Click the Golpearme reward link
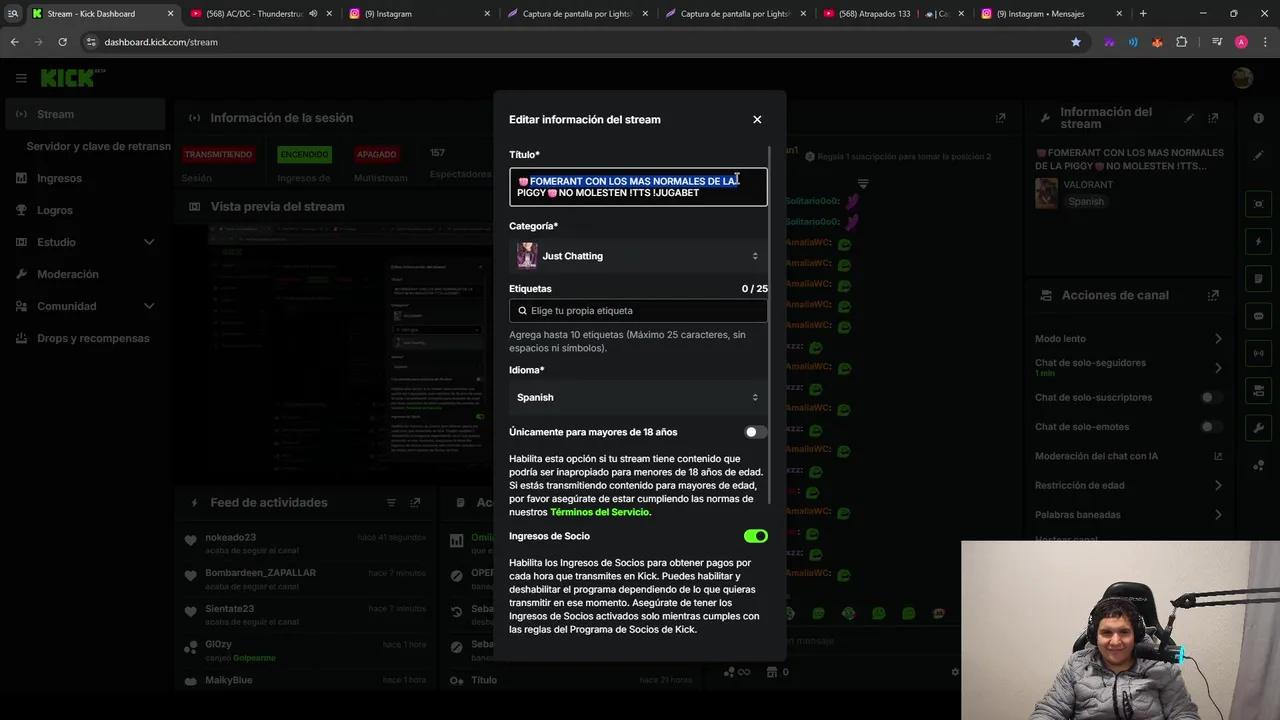The height and width of the screenshot is (720, 1280). coord(254,658)
